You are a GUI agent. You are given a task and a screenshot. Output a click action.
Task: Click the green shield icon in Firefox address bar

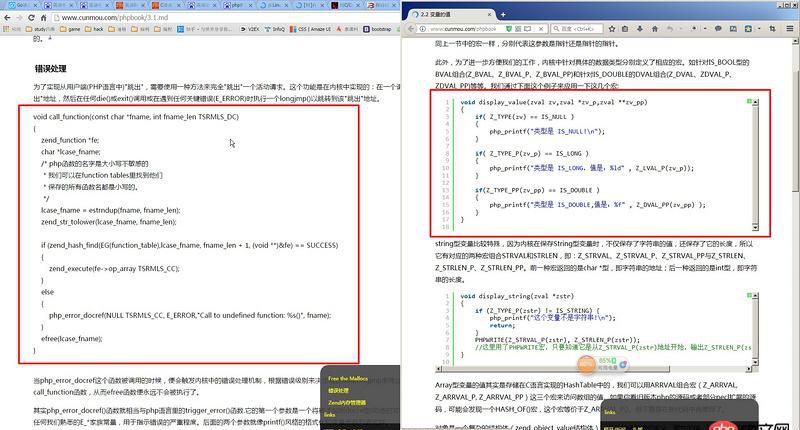(x=509, y=29)
